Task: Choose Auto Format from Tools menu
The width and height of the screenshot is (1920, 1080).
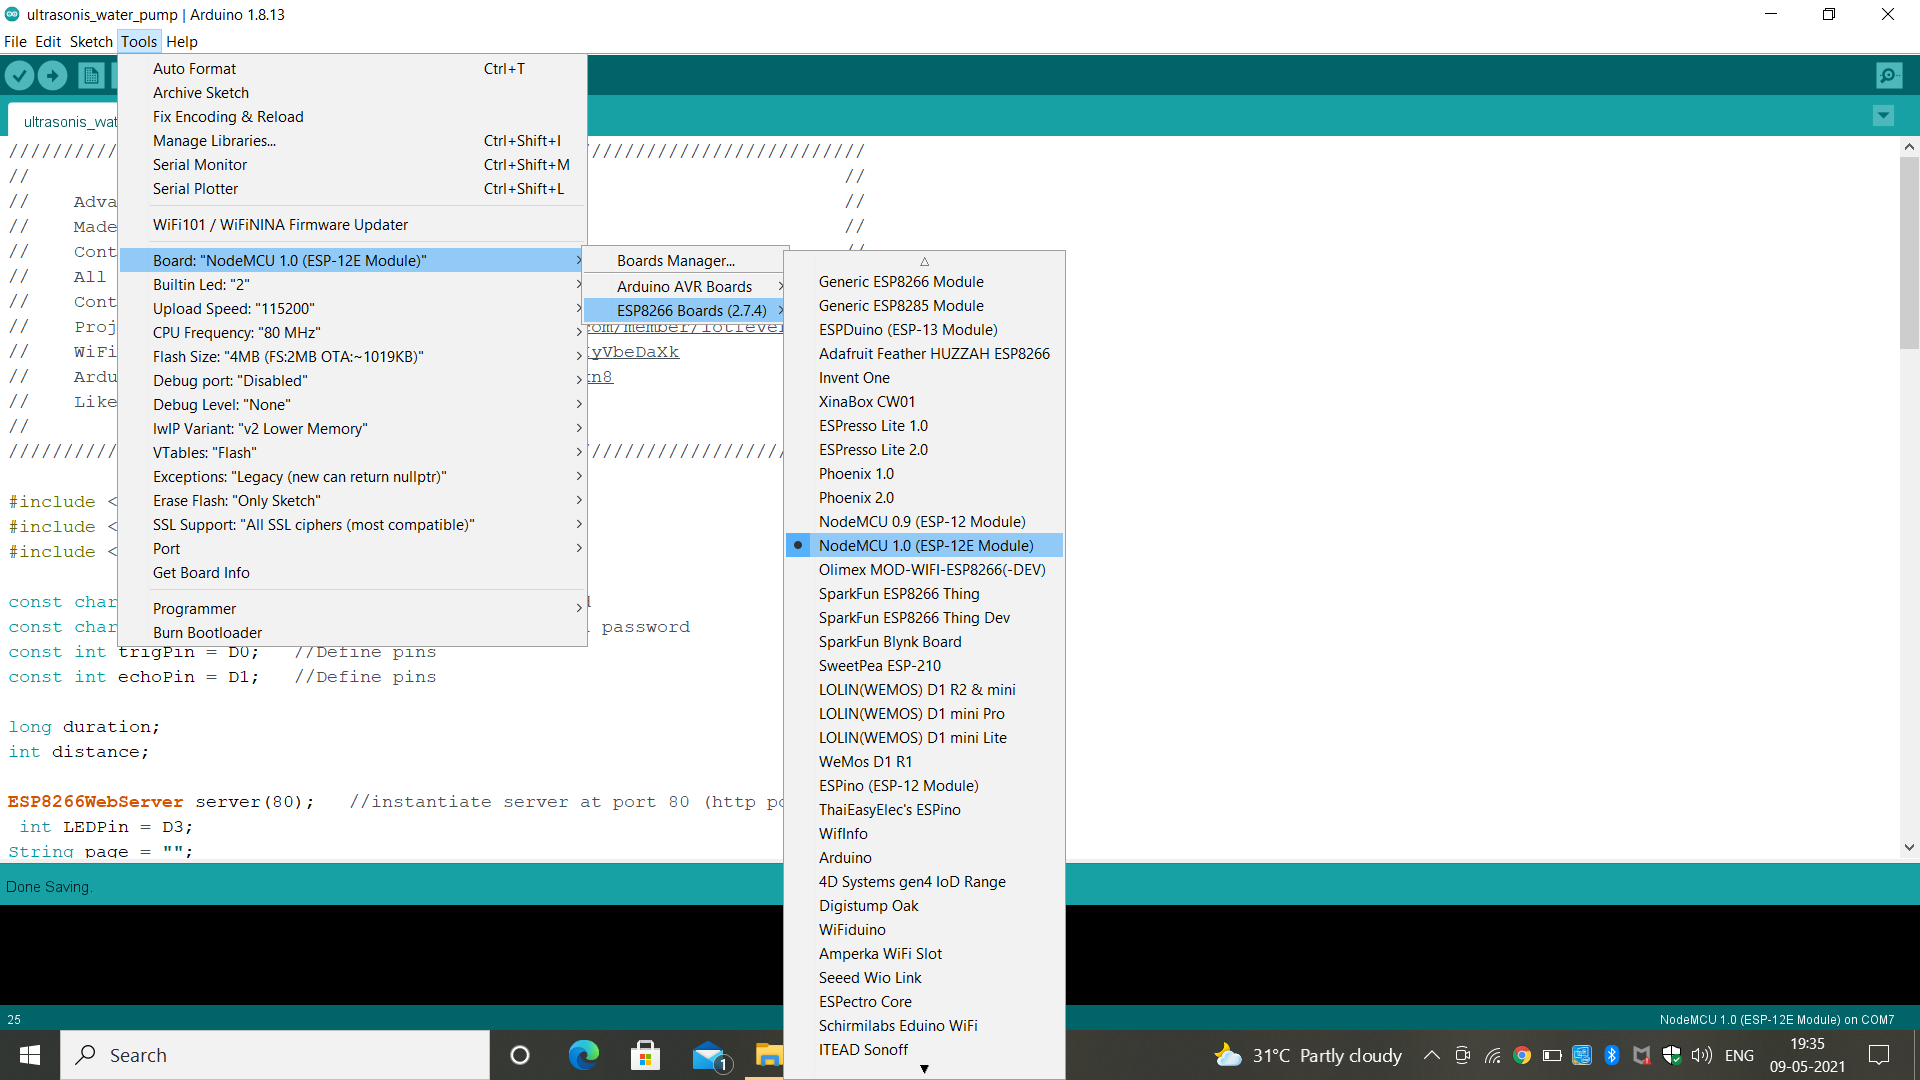Action: [352, 68]
